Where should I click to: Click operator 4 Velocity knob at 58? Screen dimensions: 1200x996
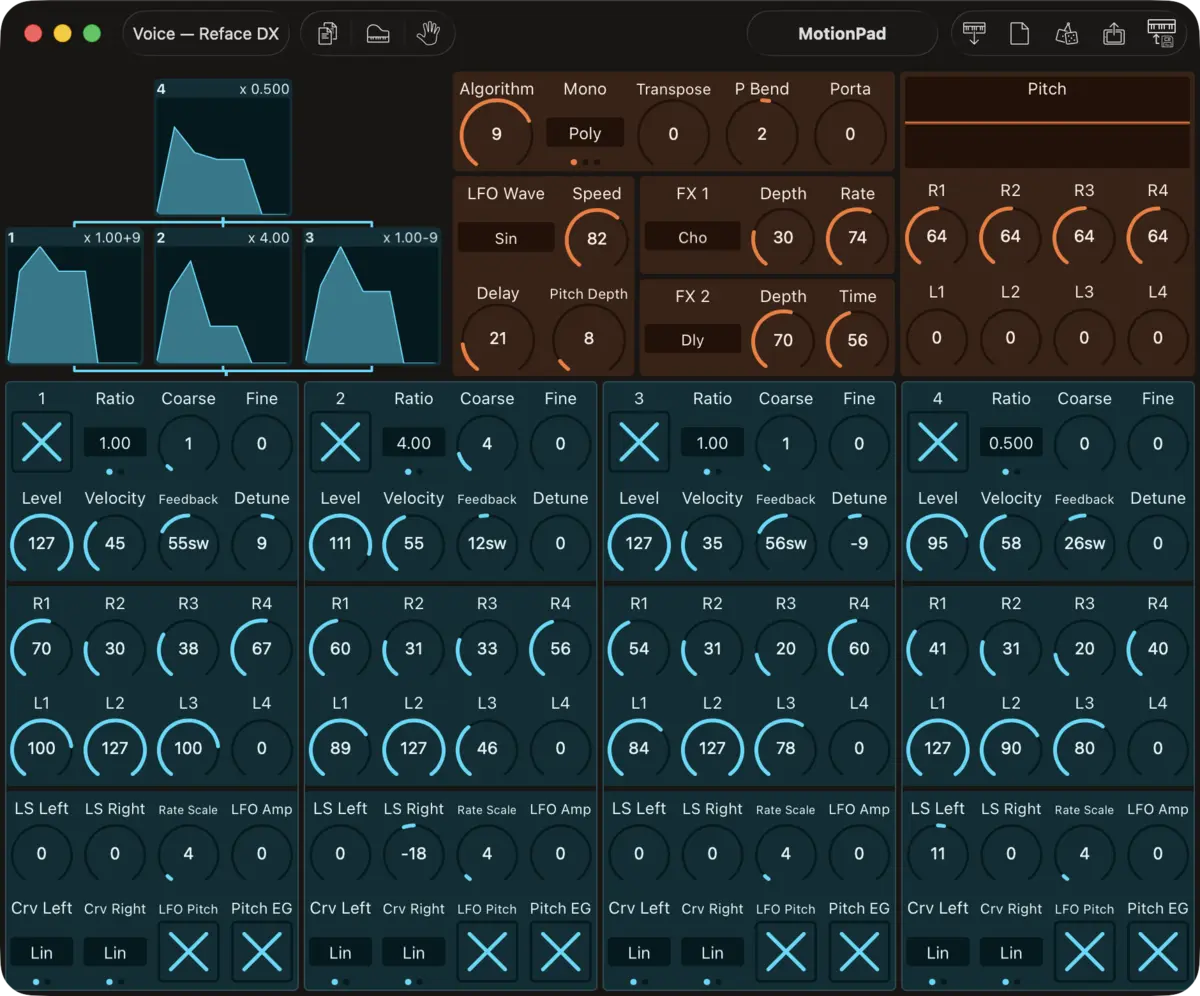1011,544
